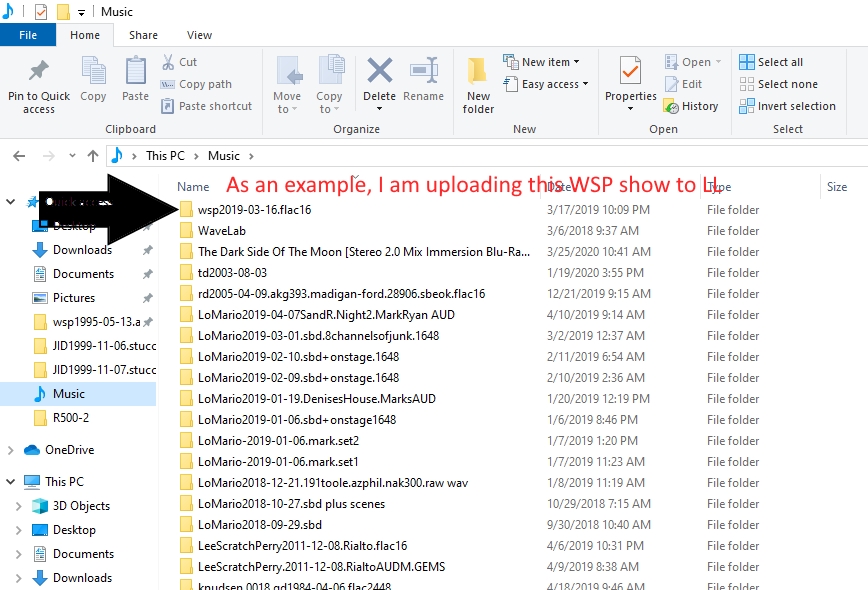Select LoMario-2019-01-06.mark.set2 folder
This screenshot has height=590, width=868.
coord(278,441)
